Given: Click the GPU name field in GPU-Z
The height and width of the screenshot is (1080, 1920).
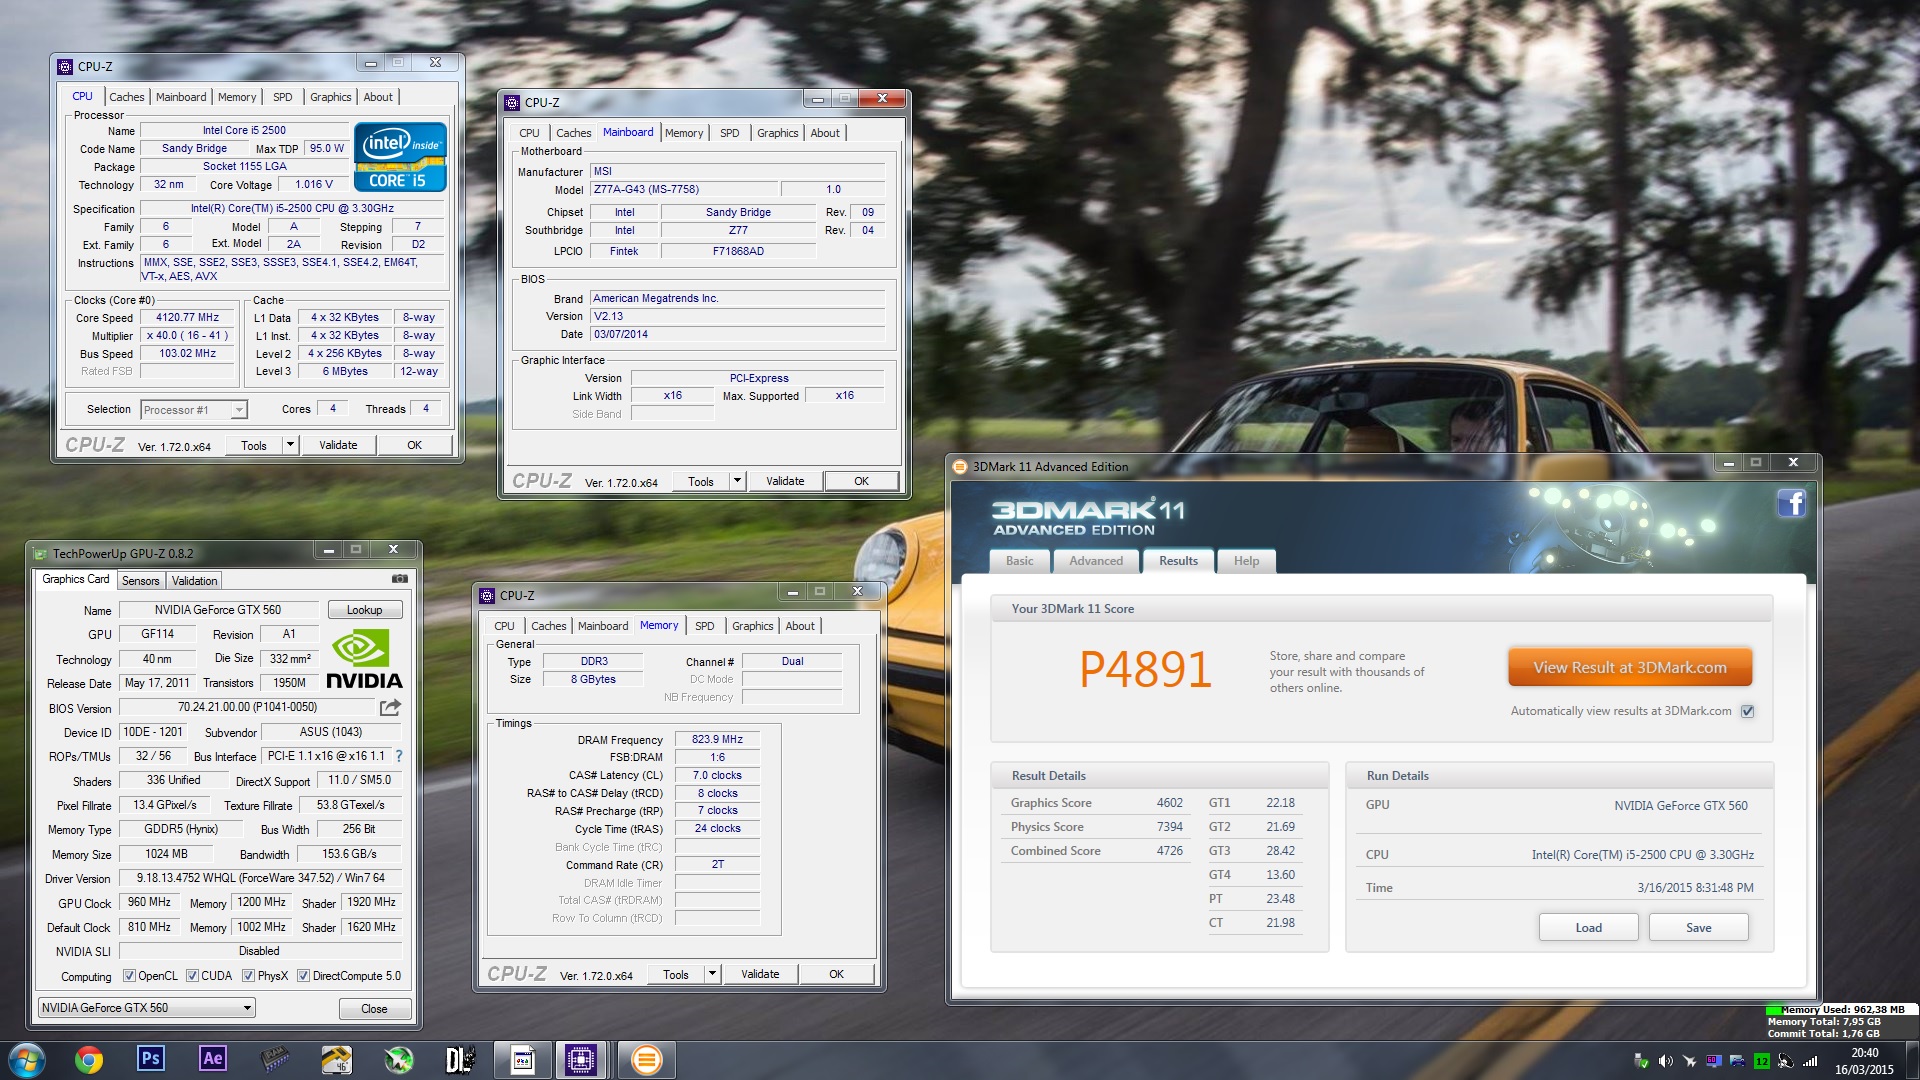Looking at the screenshot, I should click(x=218, y=610).
